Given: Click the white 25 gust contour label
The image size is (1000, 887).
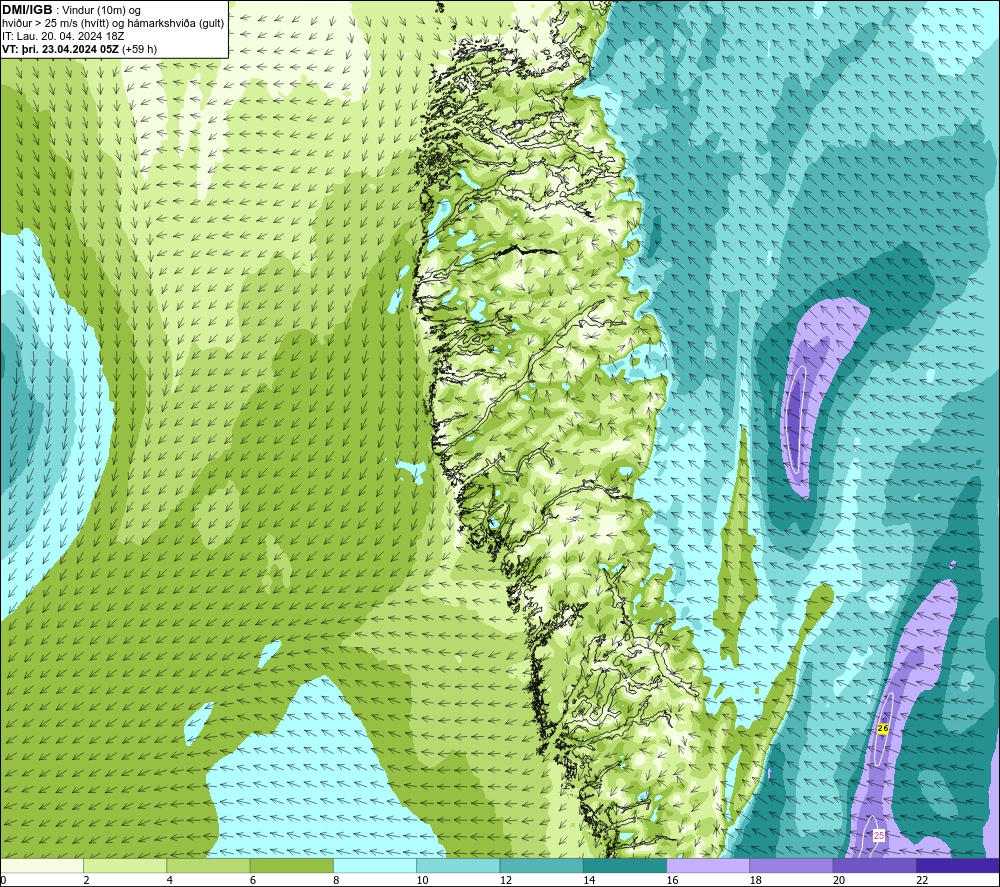Looking at the screenshot, I should [879, 835].
